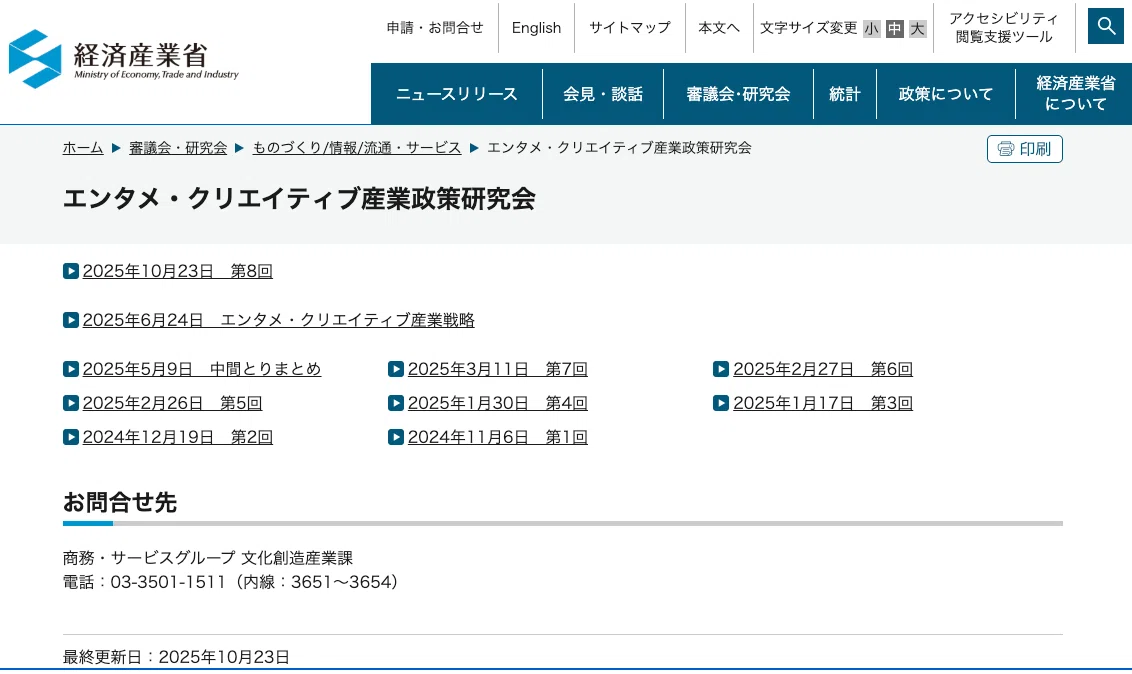
Task: Open 2025年1月17日 第3回 link
Action: click(x=823, y=403)
